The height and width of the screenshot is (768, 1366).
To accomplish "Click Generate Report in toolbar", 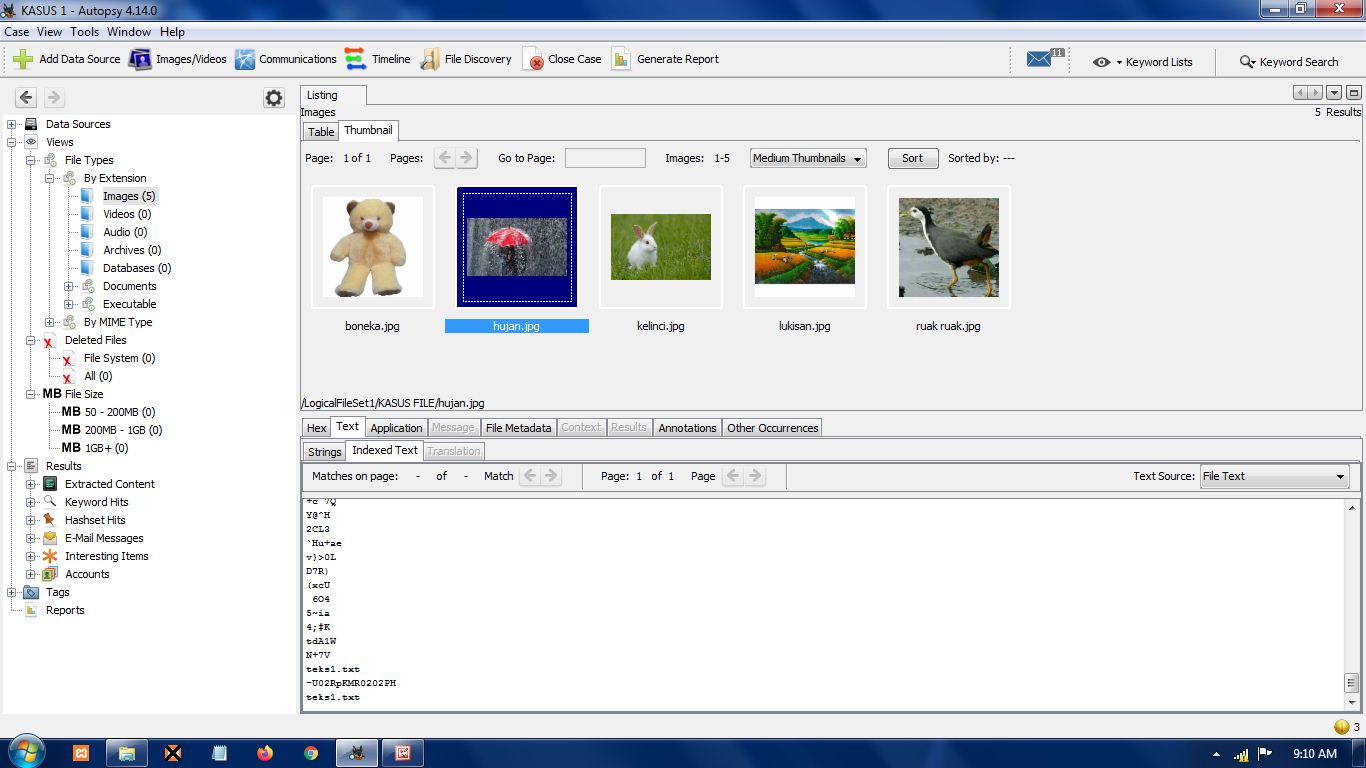I will click(x=621, y=59).
